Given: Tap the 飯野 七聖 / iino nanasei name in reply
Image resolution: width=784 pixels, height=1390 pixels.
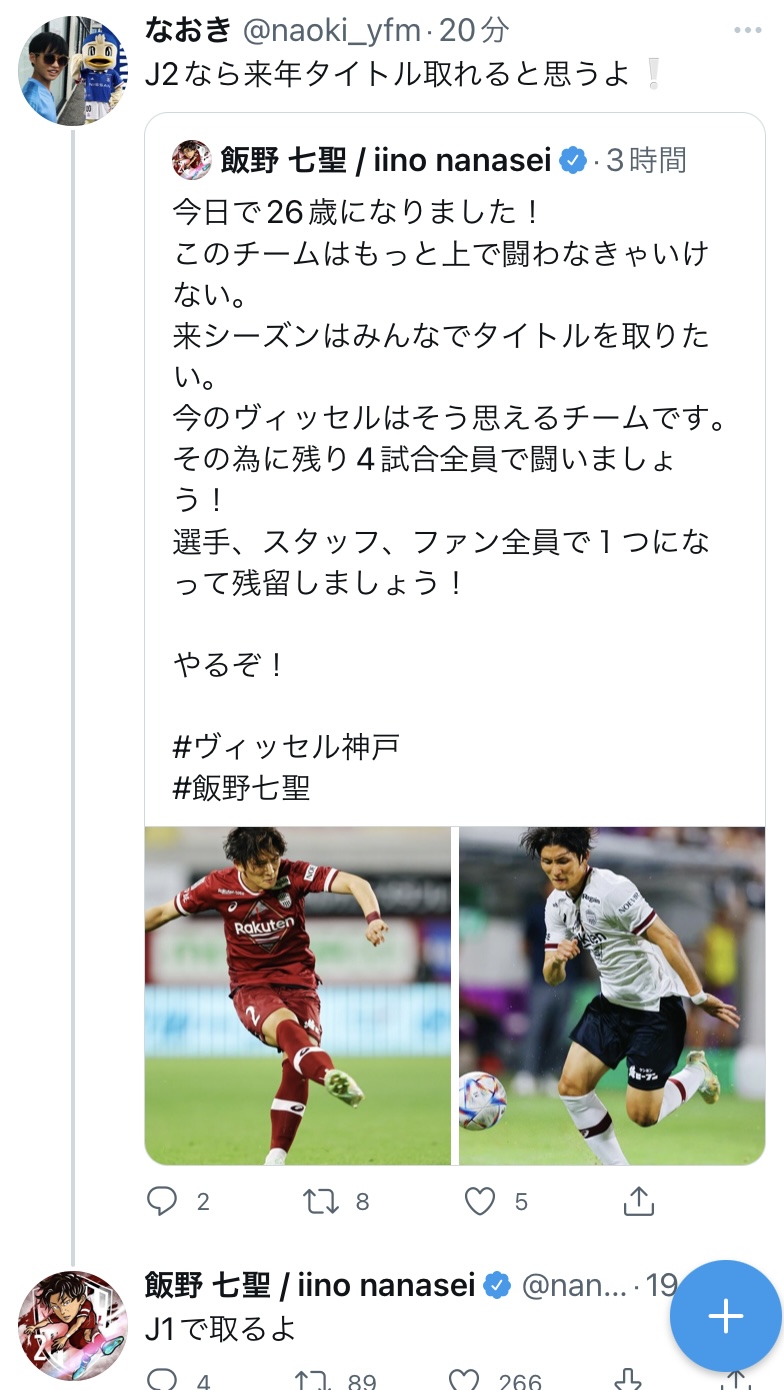Looking at the screenshot, I should [x=310, y=1285].
